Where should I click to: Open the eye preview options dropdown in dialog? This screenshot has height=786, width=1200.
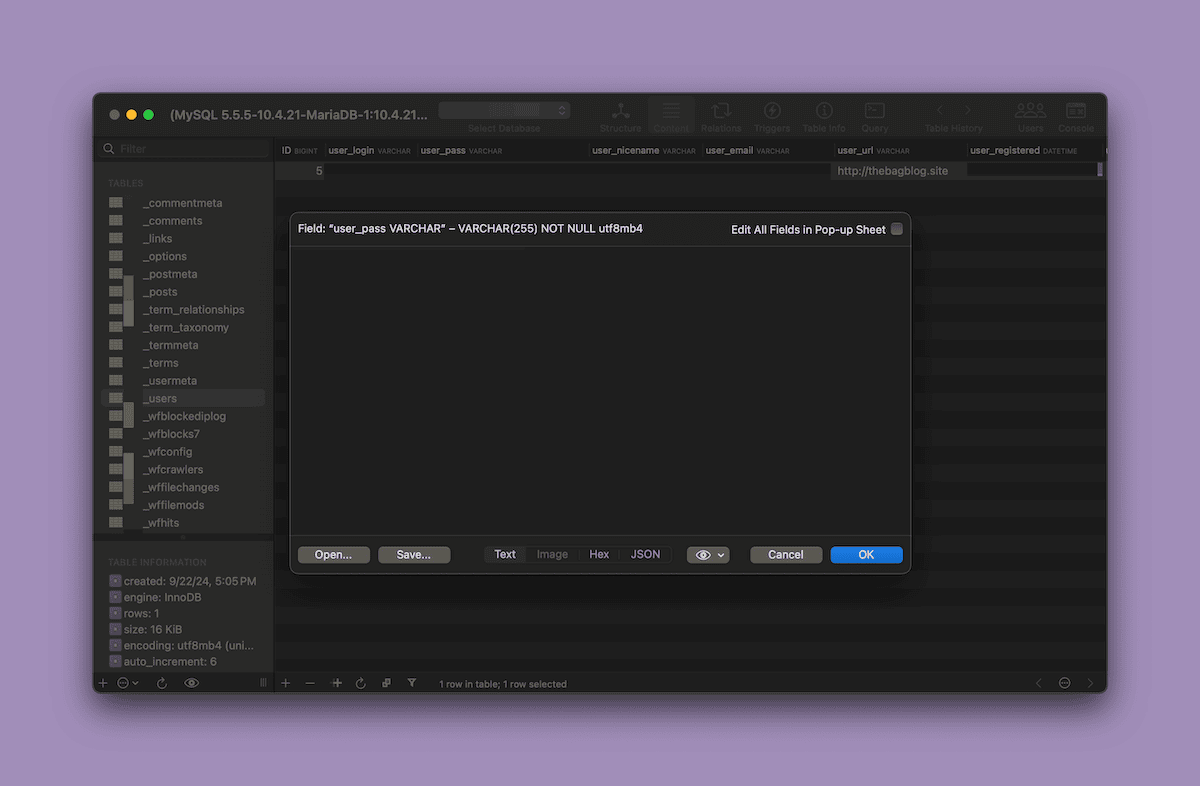pyautogui.click(x=708, y=554)
